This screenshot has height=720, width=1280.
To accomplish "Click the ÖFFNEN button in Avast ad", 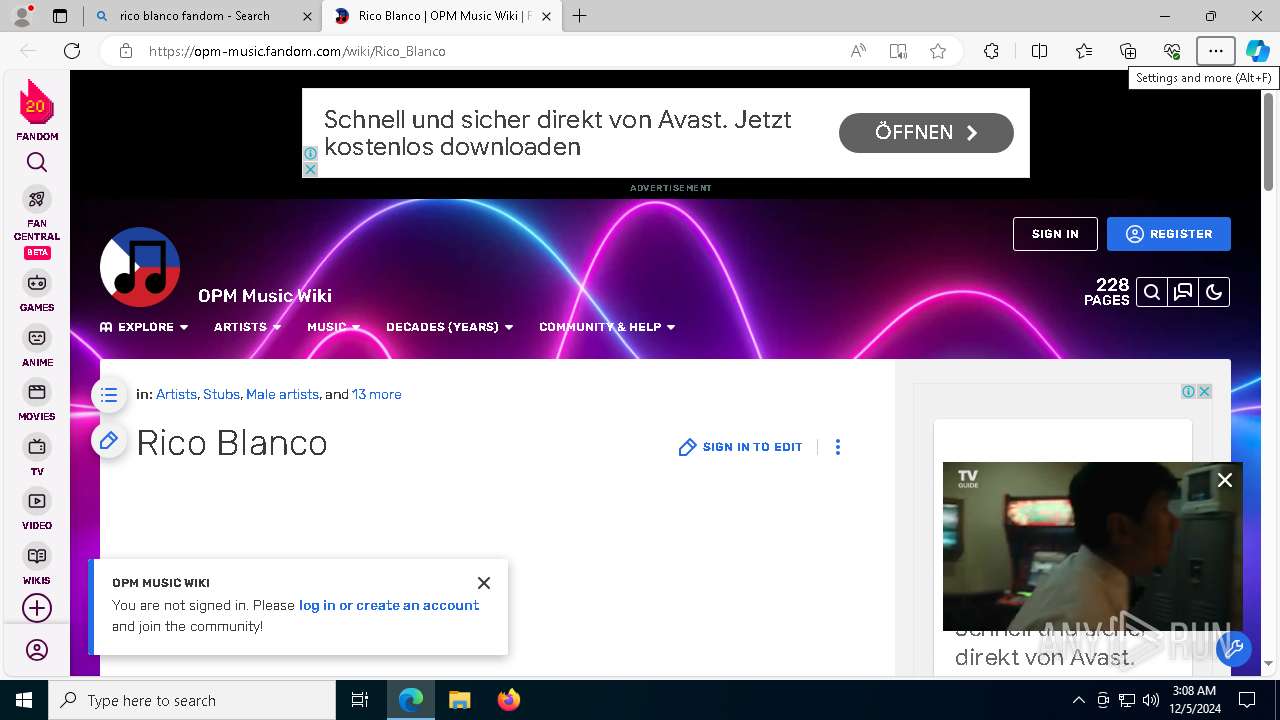I will pyautogui.click(x=926, y=133).
